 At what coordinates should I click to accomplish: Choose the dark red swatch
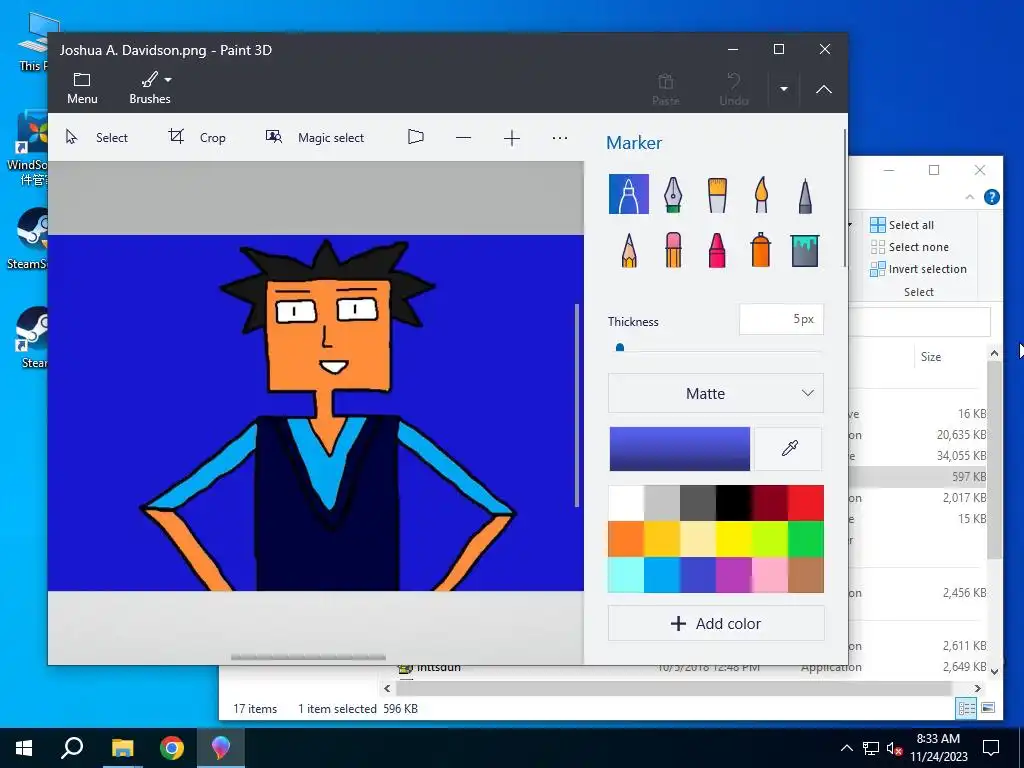tap(769, 502)
